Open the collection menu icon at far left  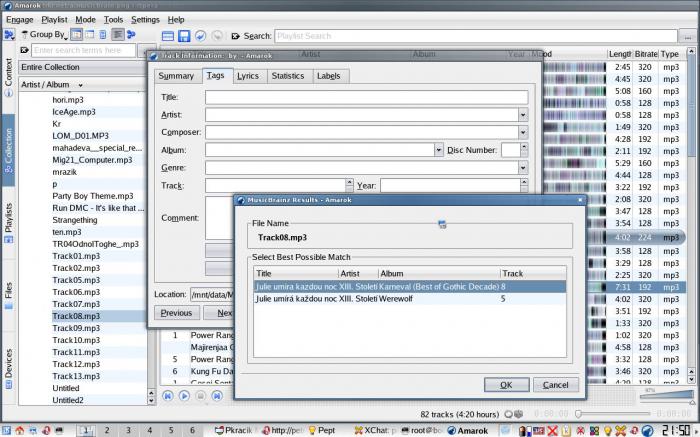(x=9, y=34)
